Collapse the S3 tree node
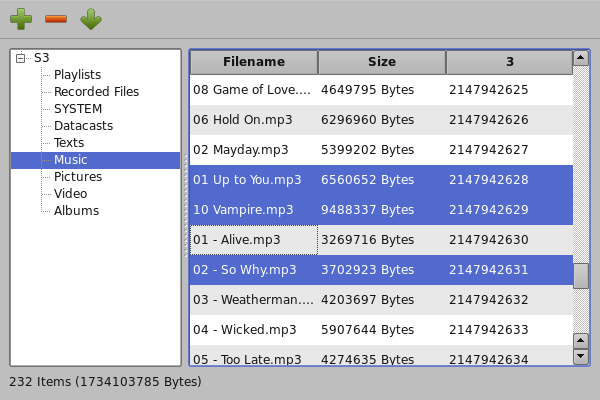The width and height of the screenshot is (600, 400). (x=20, y=58)
